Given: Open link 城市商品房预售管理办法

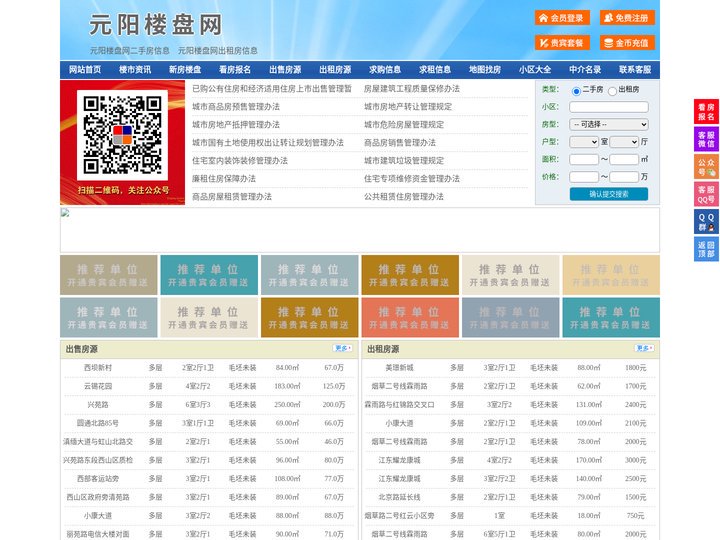Looking at the screenshot, I should [x=236, y=107].
